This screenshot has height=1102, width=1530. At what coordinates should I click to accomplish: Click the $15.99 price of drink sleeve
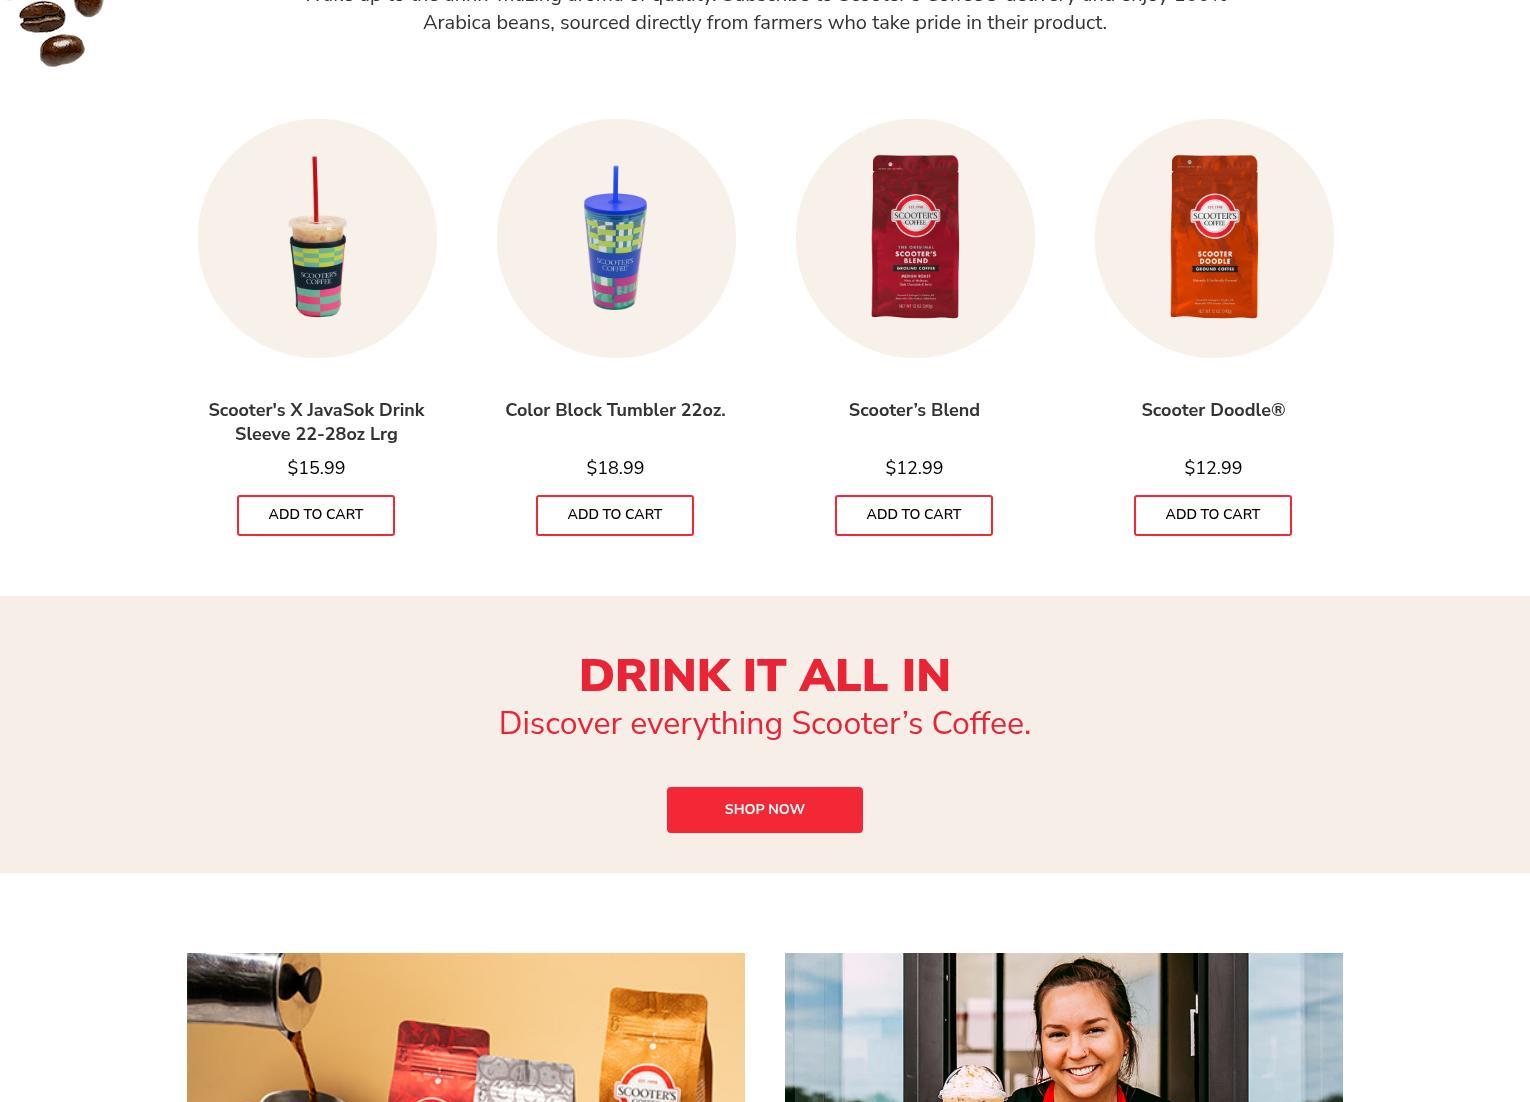point(316,468)
